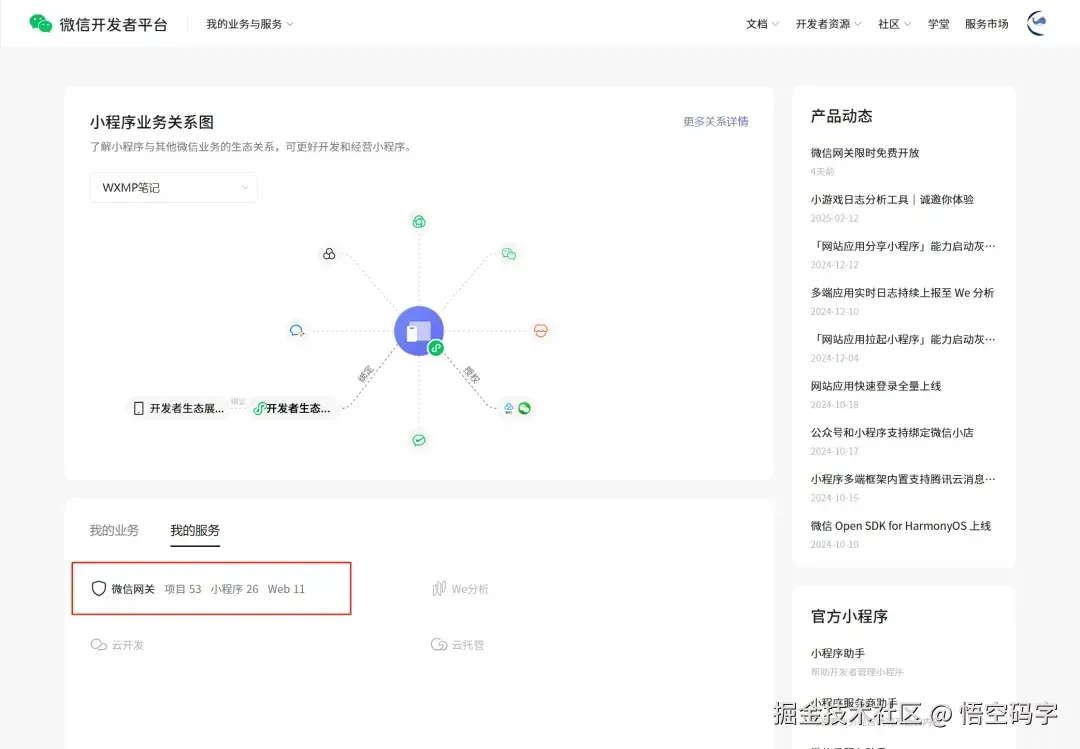
Task: Click 项目 53 count in 微信网关
Action: pyautogui.click(x=183, y=589)
